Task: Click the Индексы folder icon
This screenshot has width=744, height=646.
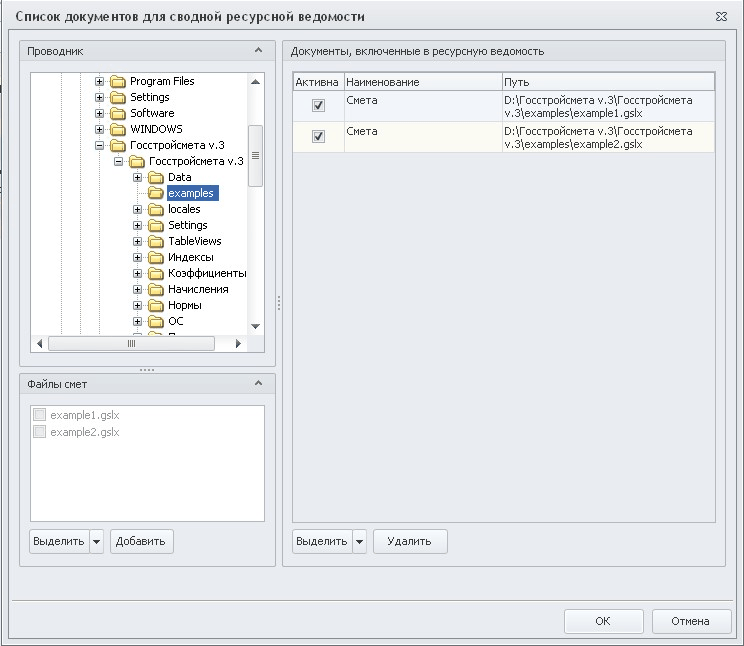Action: (x=156, y=257)
